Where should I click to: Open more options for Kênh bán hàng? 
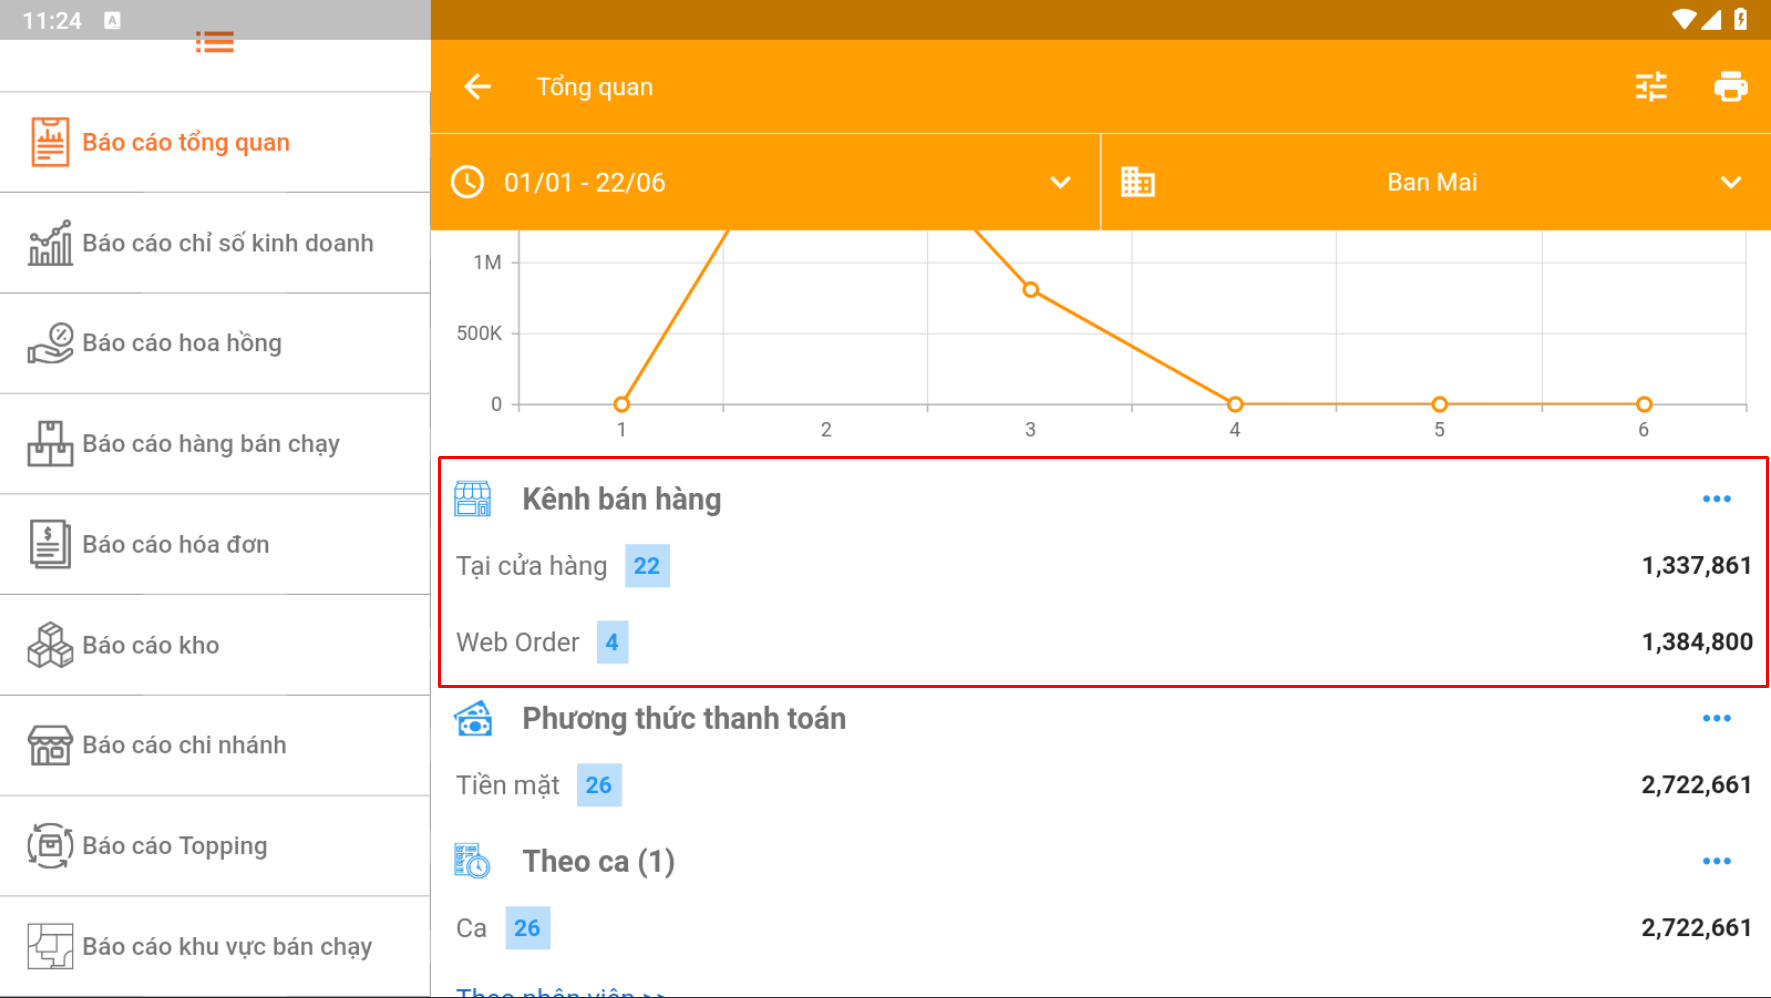click(1716, 499)
